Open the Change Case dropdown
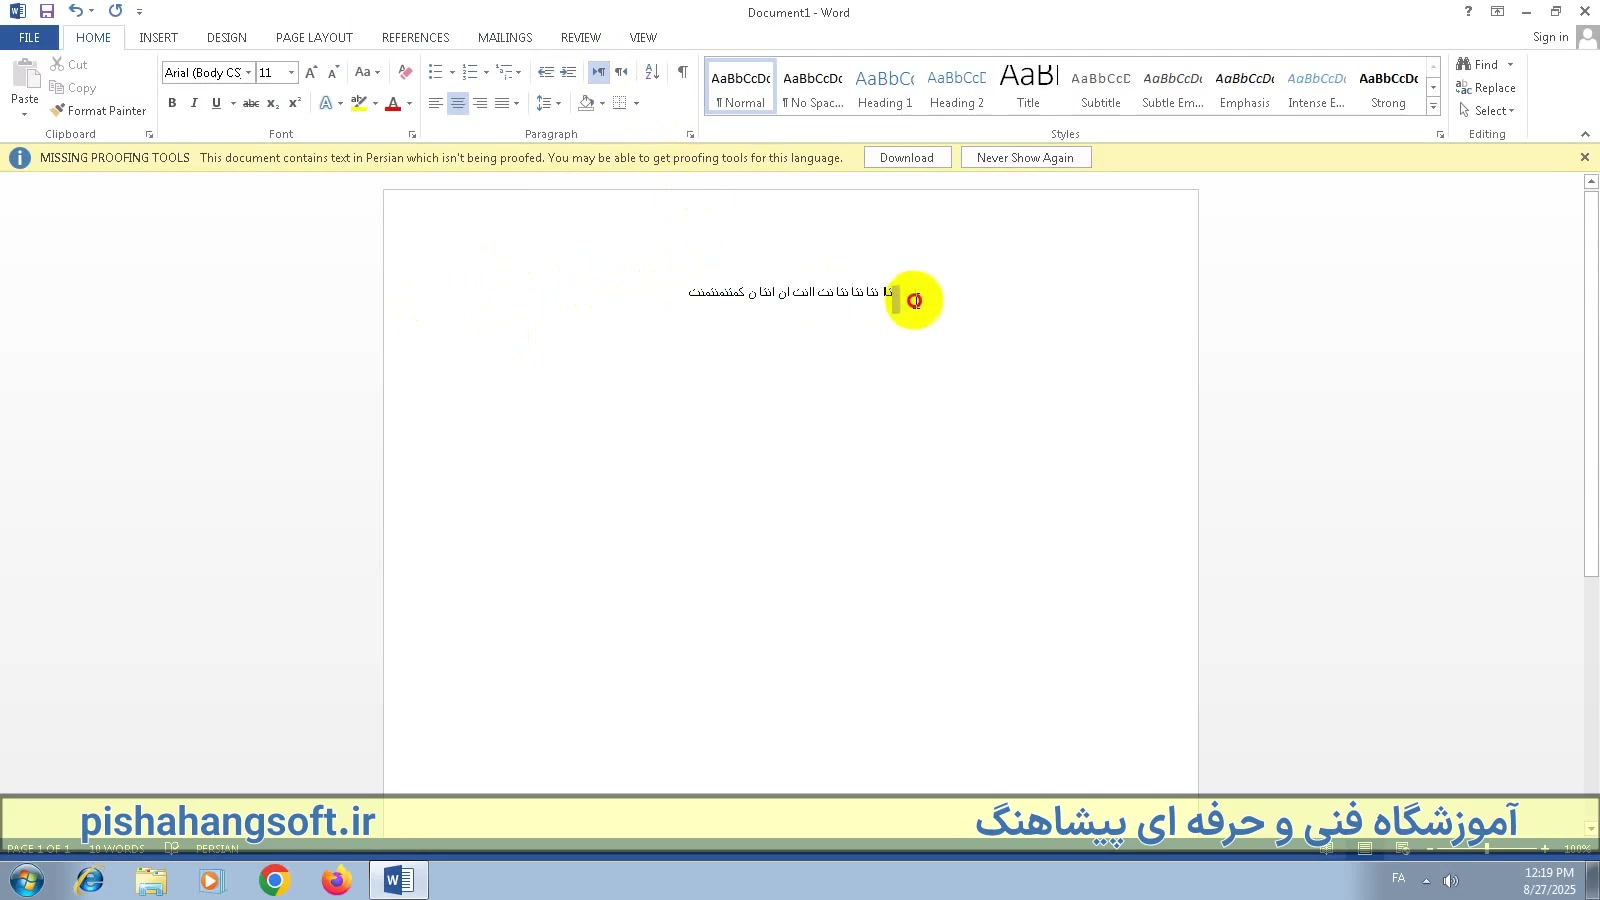 click(x=367, y=72)
